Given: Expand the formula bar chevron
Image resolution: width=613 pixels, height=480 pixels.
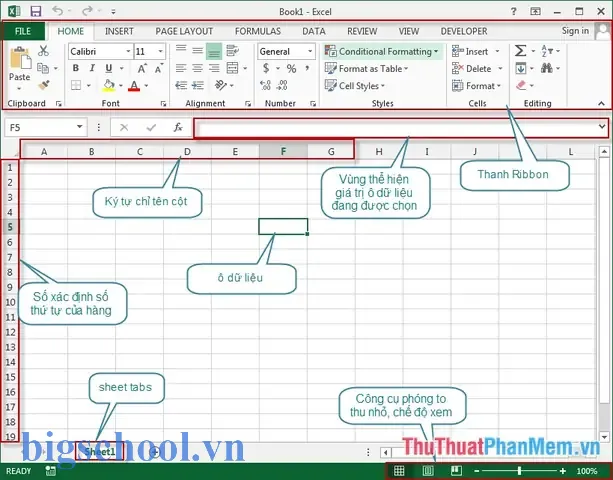Looking at the screenshot, I should (x=602, y=127).
